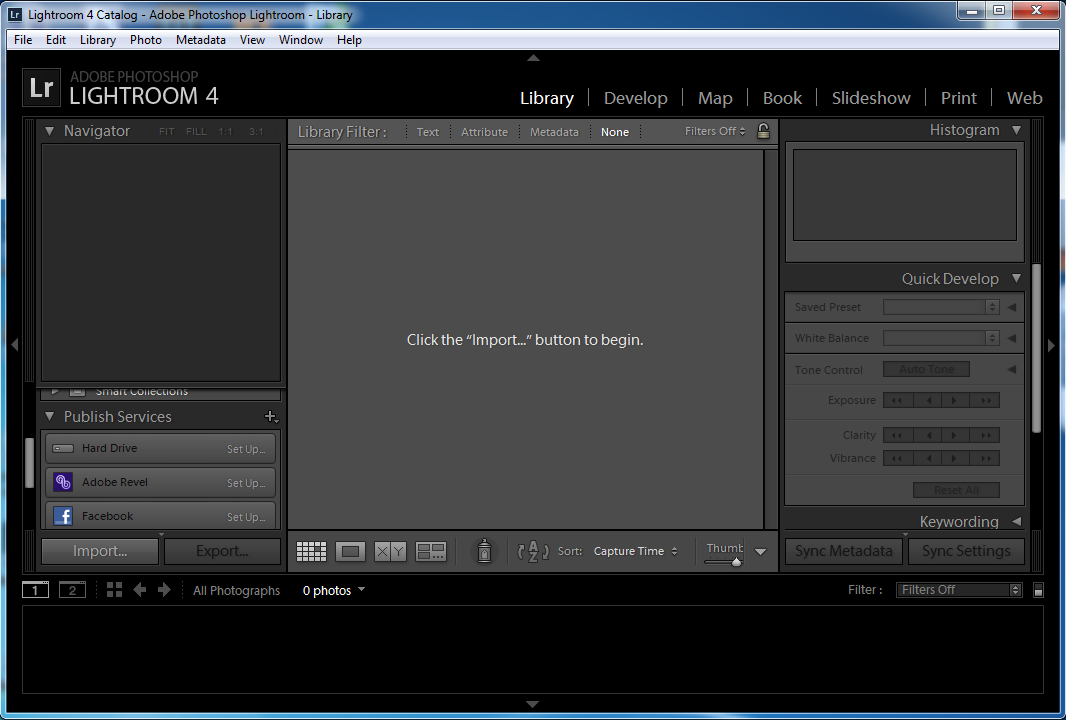The width and height of the screenshot is (1066, 720).
Task: Open the White Balance dropdown
Action: 940,338
